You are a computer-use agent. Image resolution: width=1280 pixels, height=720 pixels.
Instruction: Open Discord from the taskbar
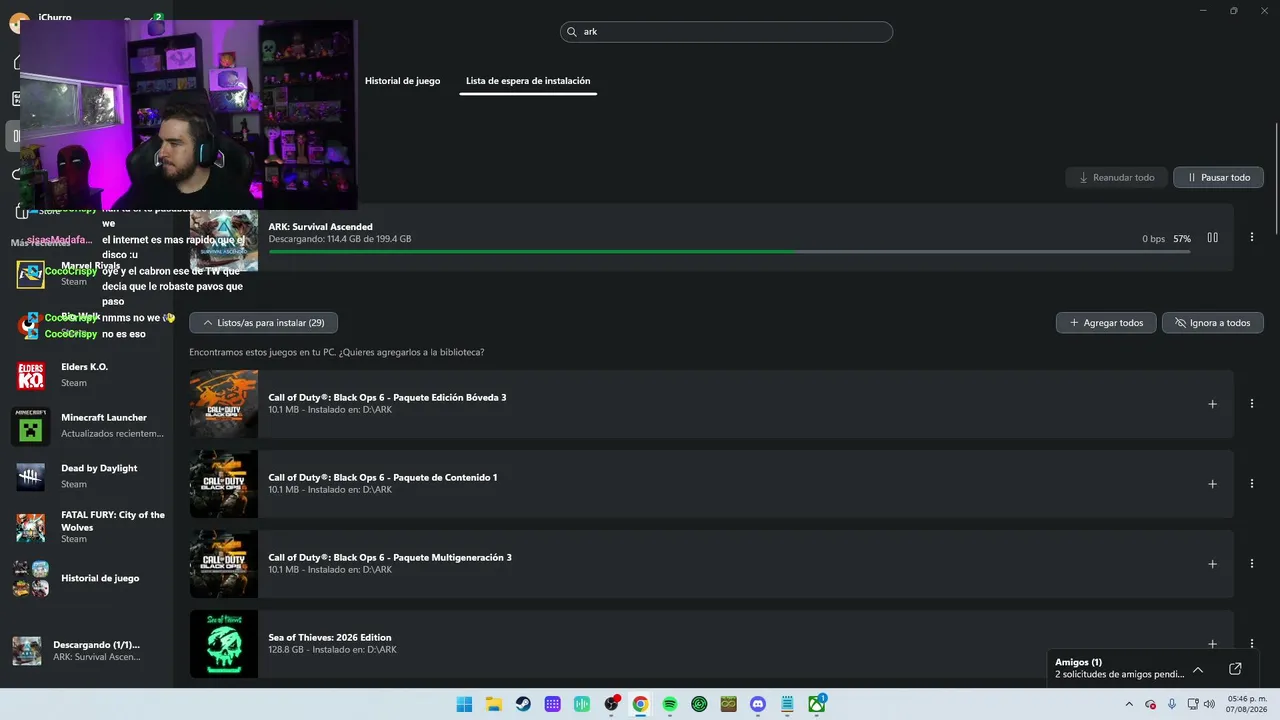(758, 704)
